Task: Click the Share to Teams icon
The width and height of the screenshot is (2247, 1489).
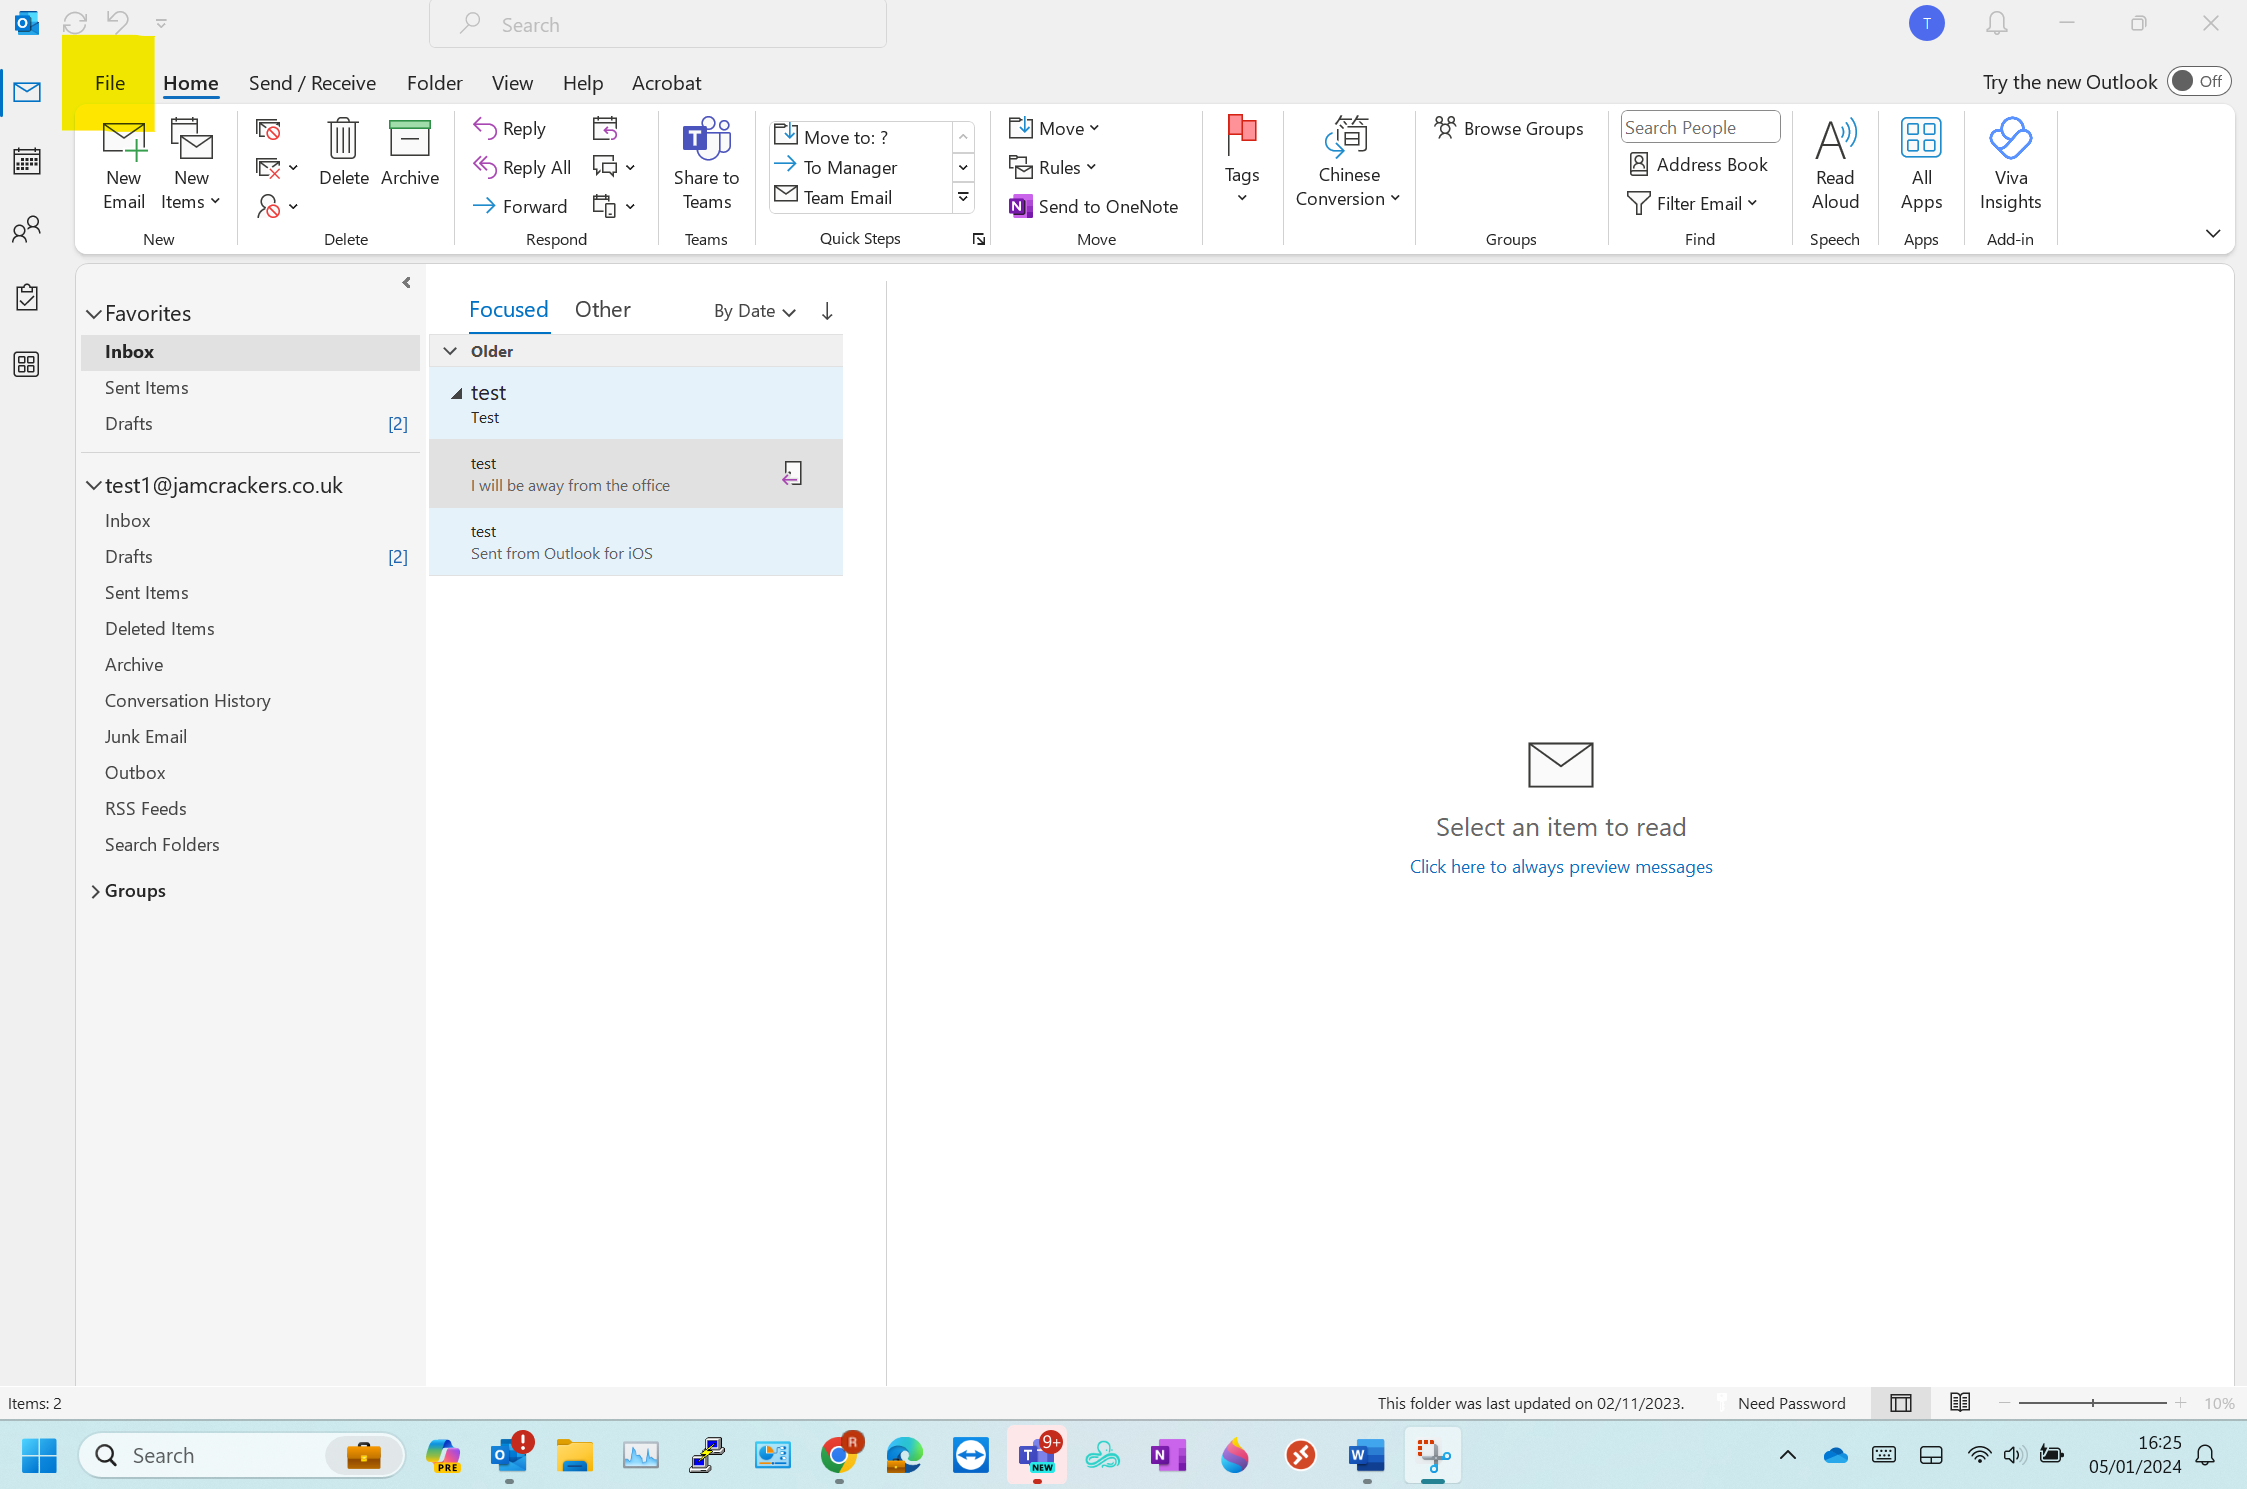Action: [x=705, y=160]
